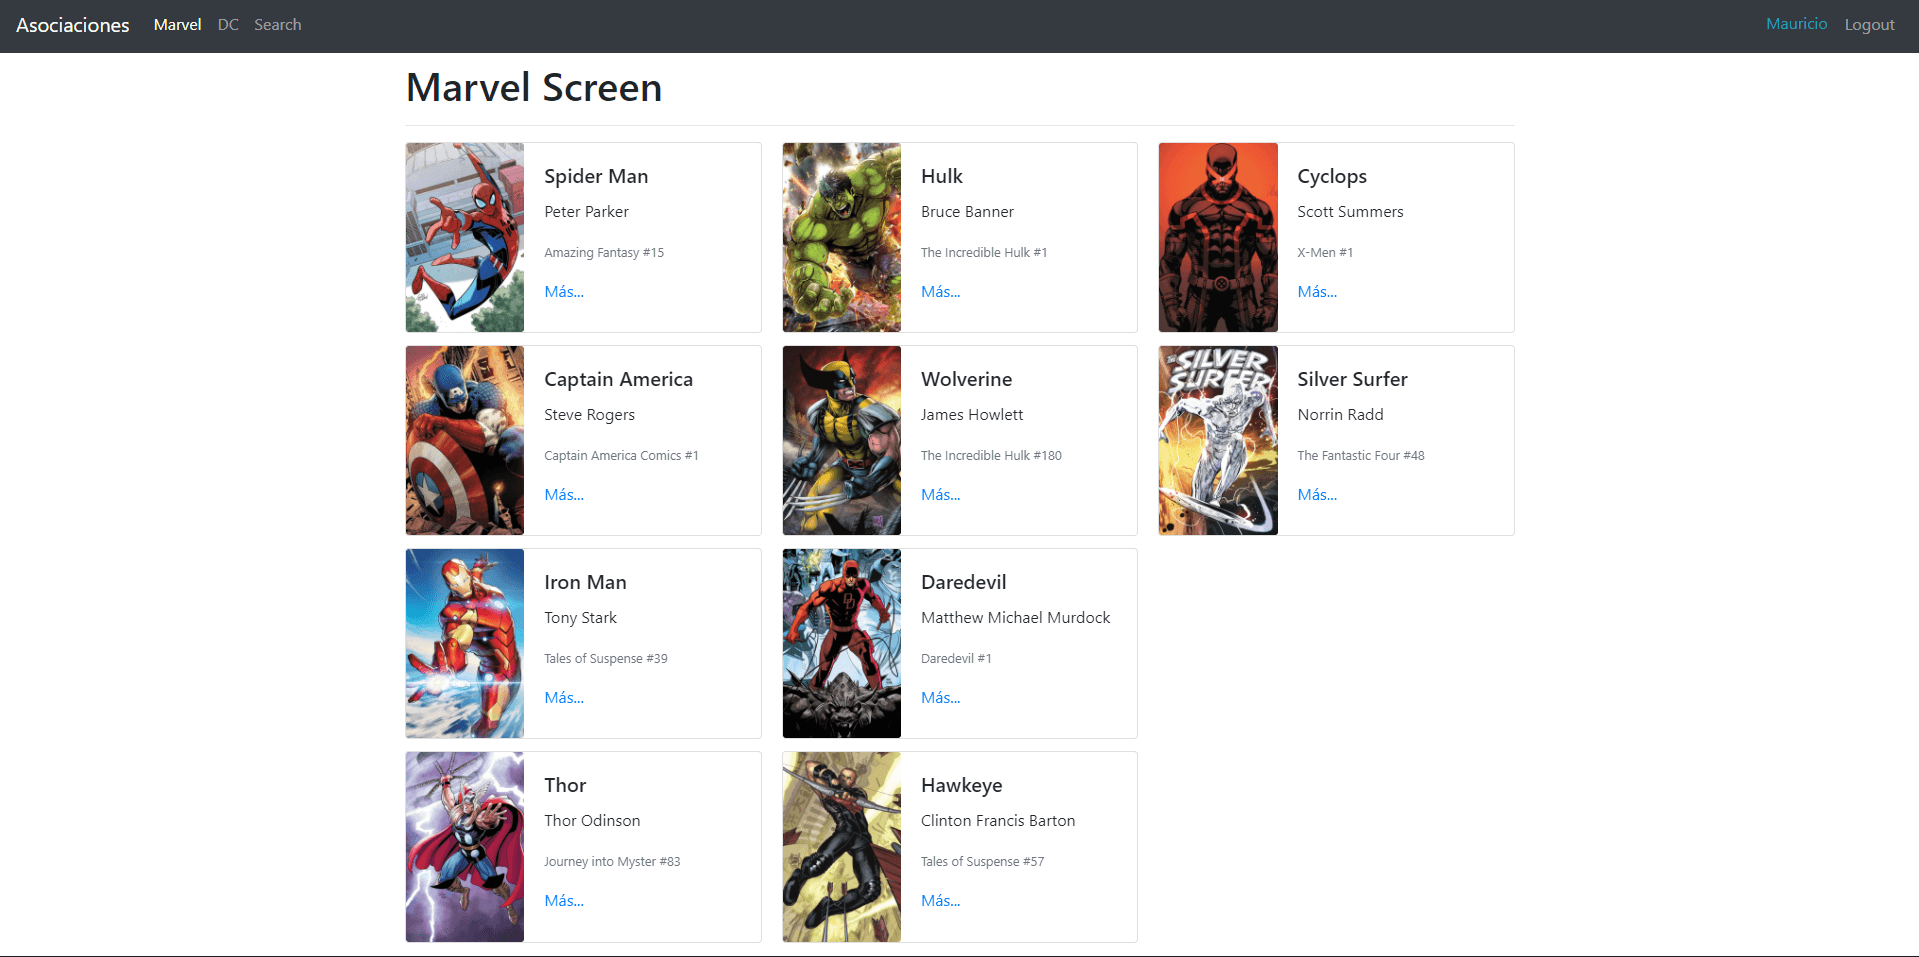The height and width of the screenshot is (957, 1919).
Task: Open Más... link for Cyclops
Action: pos(1317,292)
